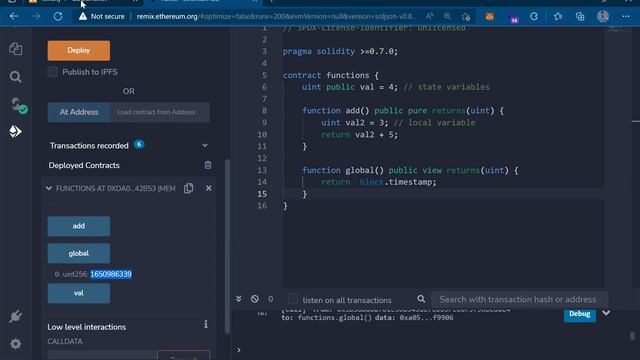640x360 pixels.
Task: Click the 'function add()' code line
Action: pos(403,111)
